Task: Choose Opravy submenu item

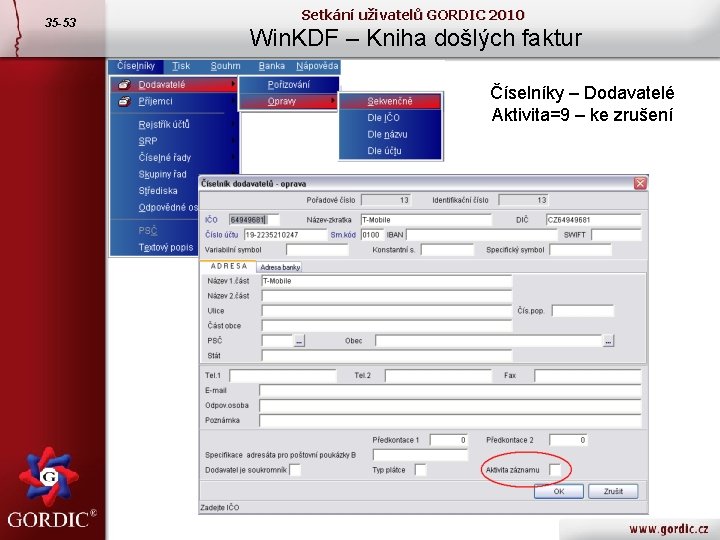Action: point(289,101)
